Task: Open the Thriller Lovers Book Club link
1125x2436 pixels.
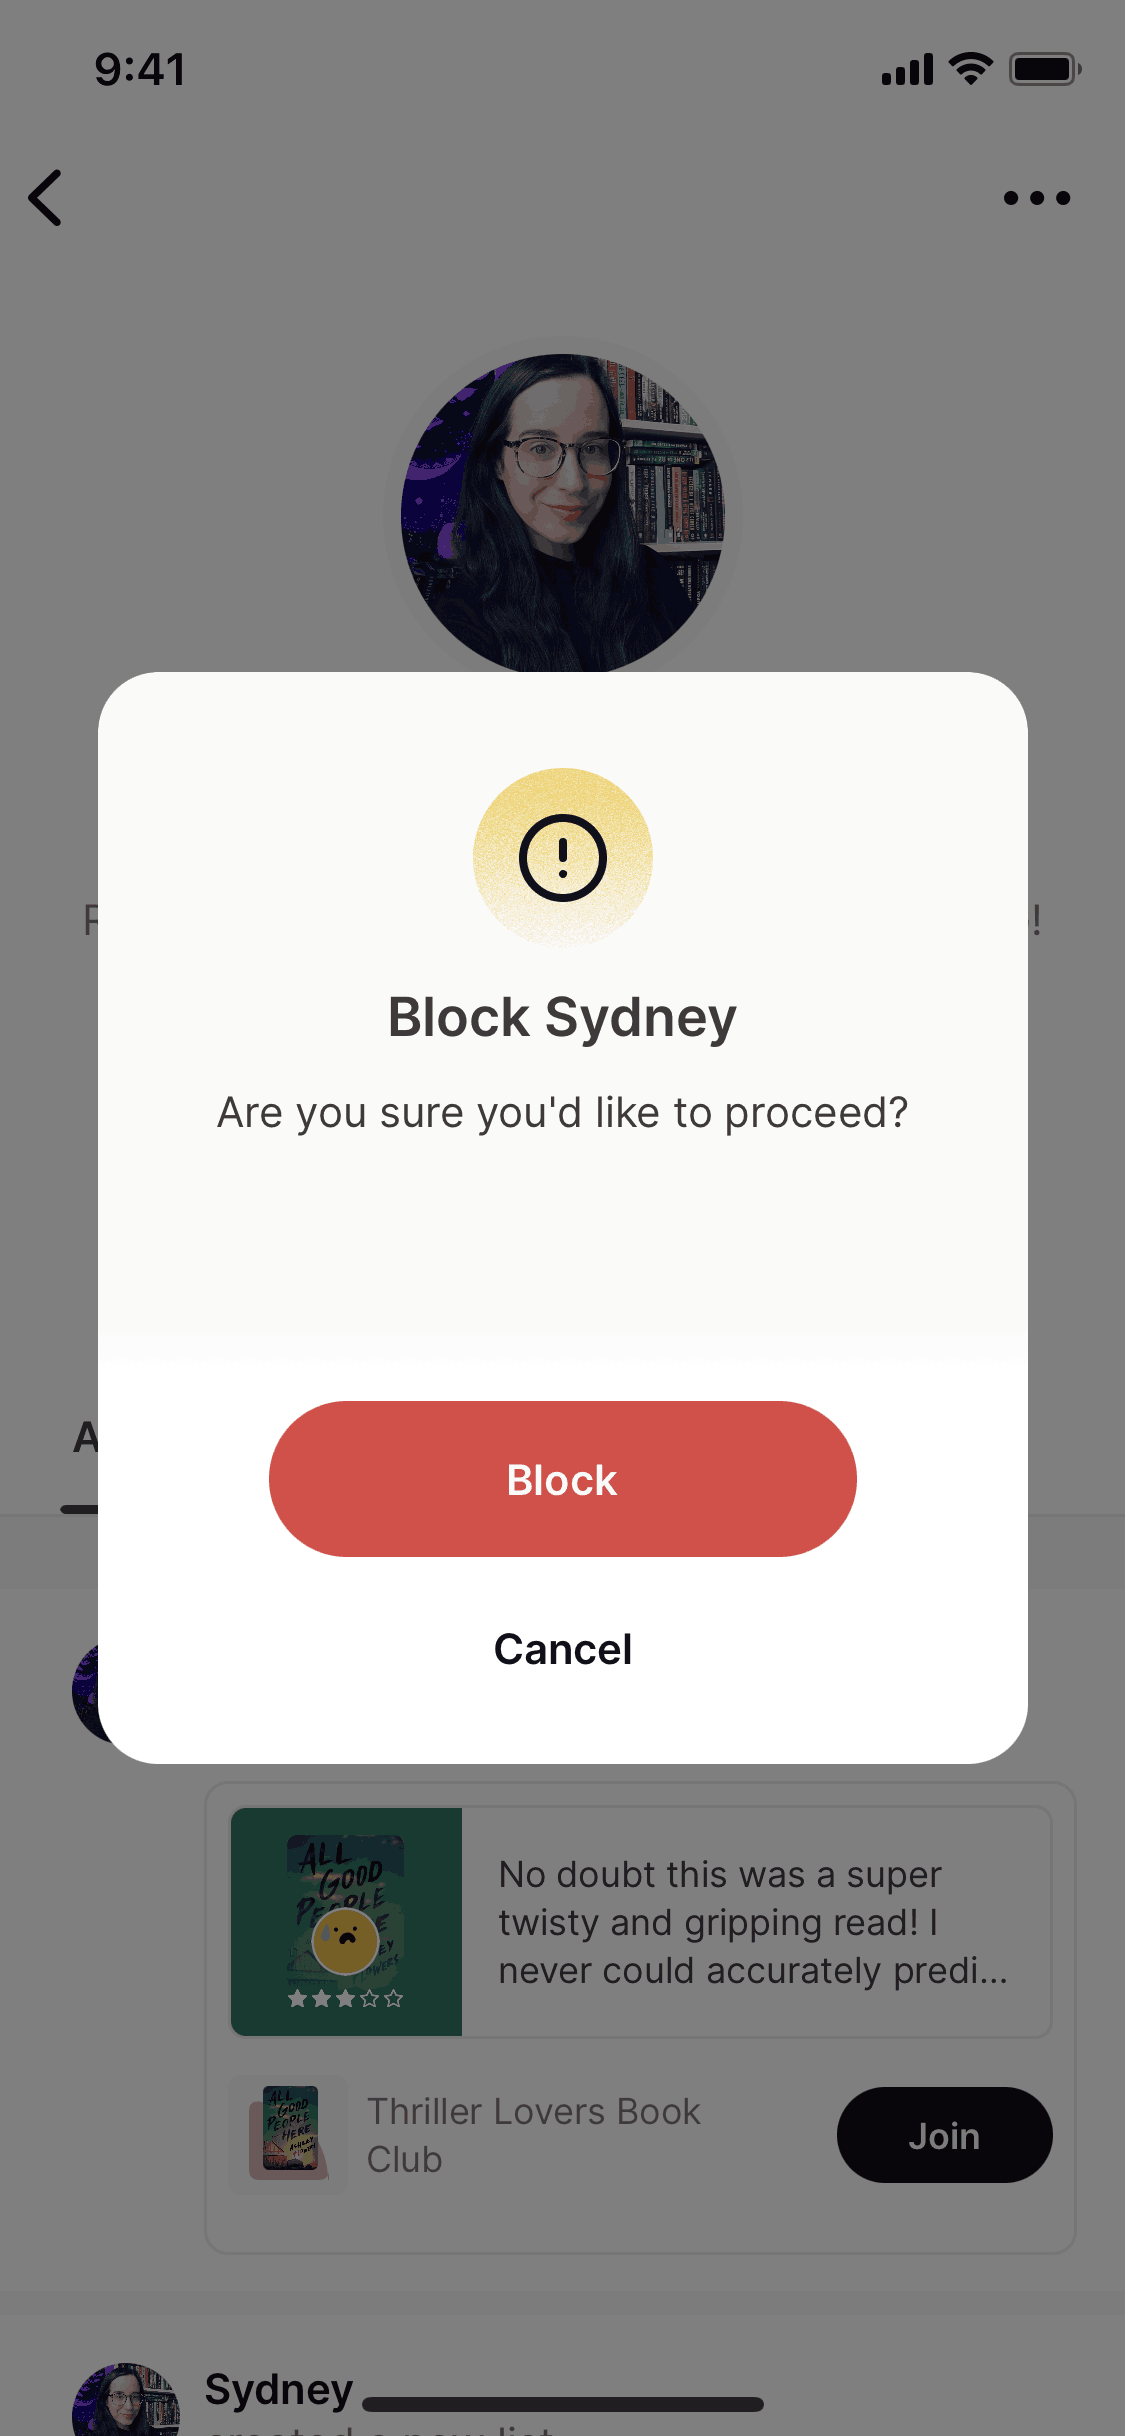Action: pos(534,2135)
